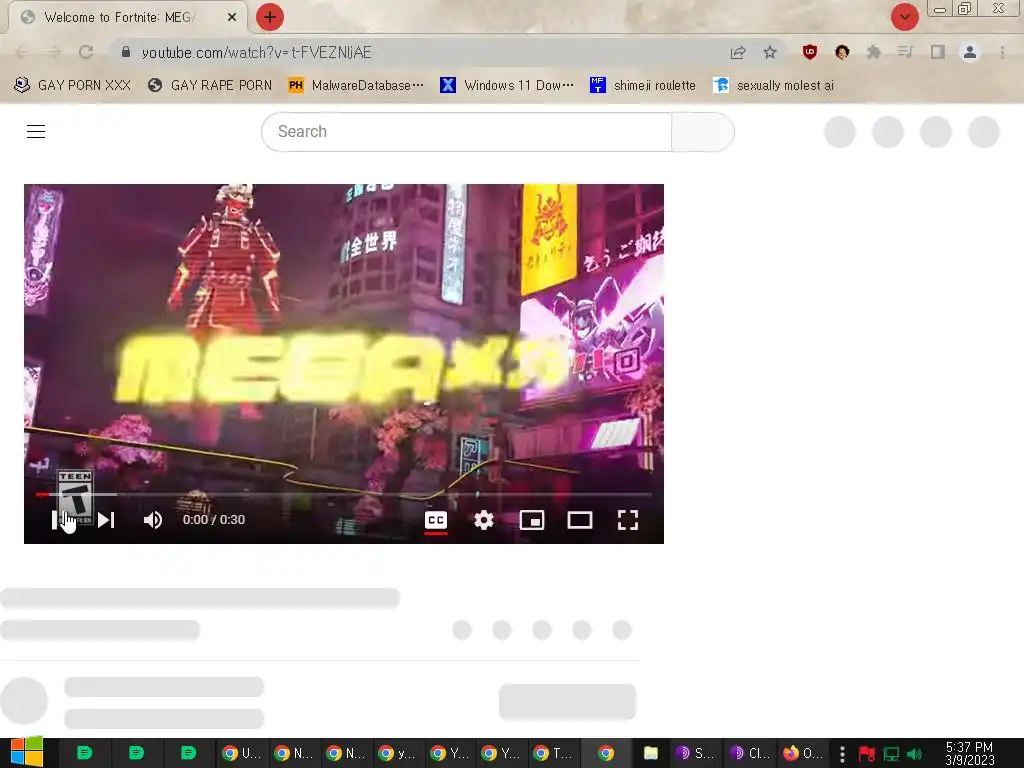1024x768 pixels.
Task: Open a new tab with red plus
Action: [270, 17]
